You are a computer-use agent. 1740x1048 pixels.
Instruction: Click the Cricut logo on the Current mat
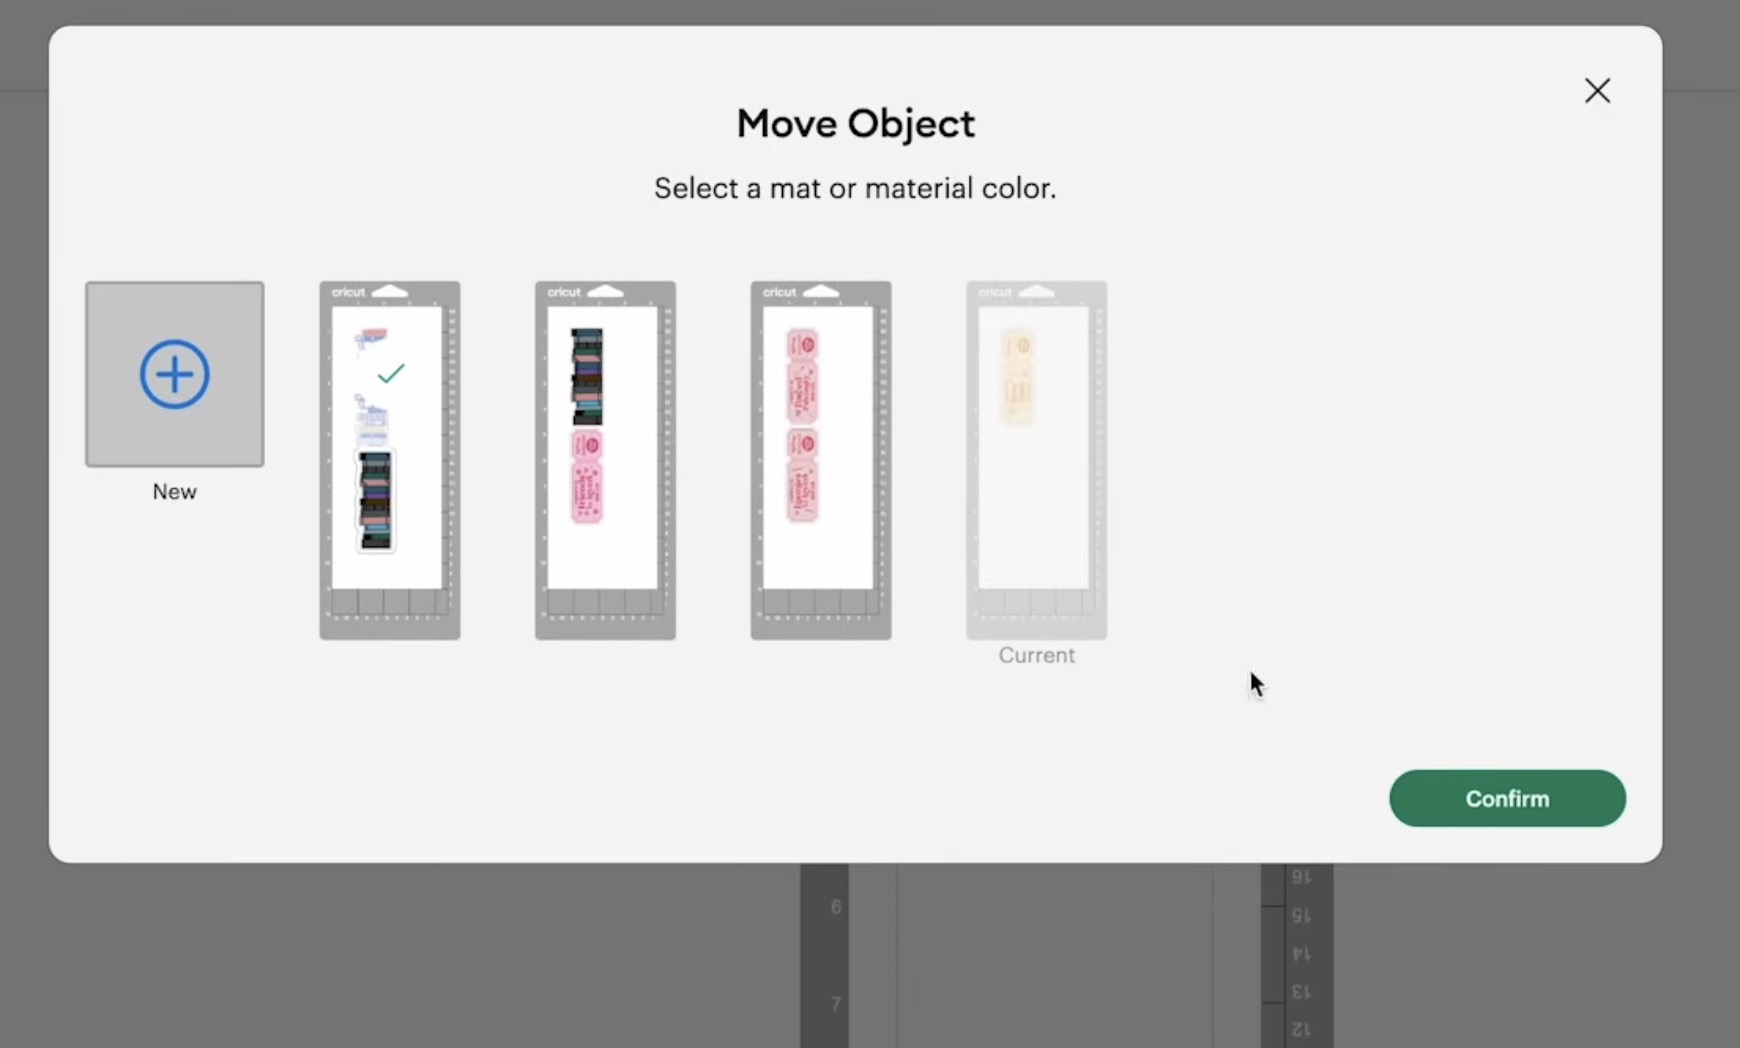point(994,291)
